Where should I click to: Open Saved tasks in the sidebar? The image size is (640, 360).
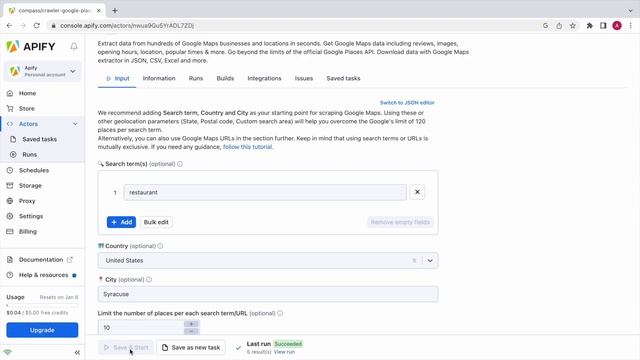tap(39, 139)
